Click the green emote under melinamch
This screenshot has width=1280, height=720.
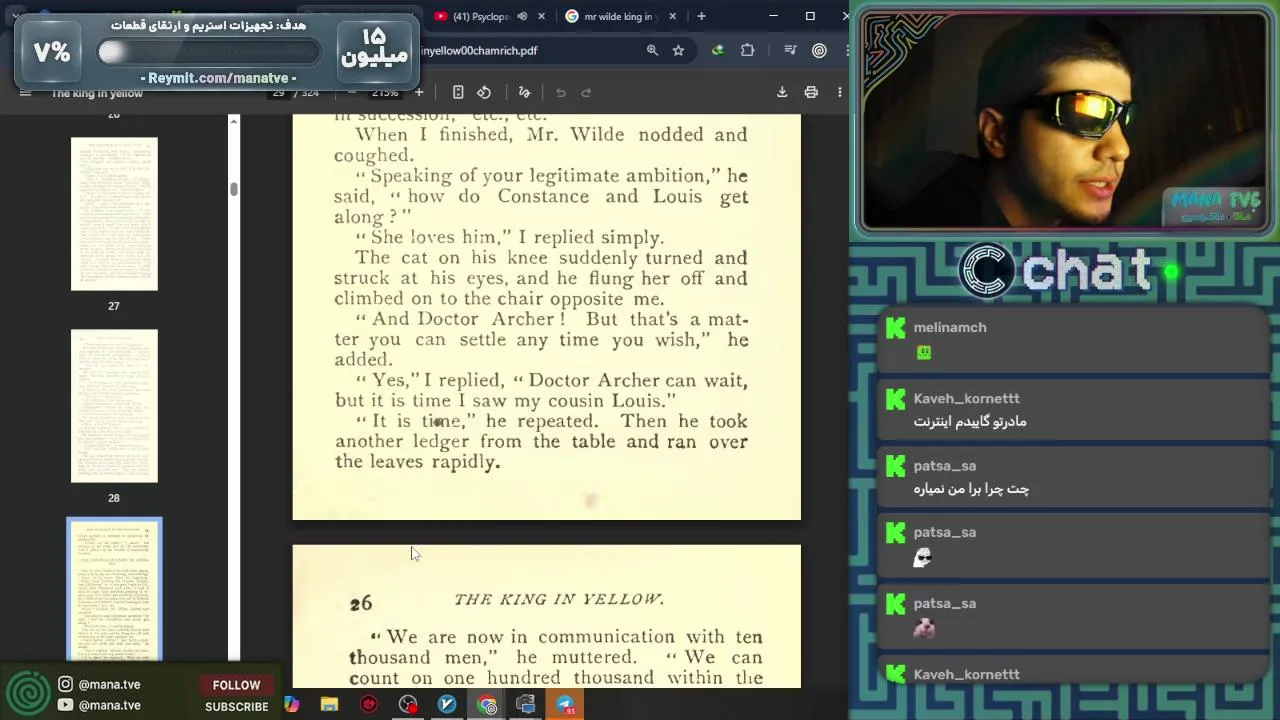click(x=924, y=352)
